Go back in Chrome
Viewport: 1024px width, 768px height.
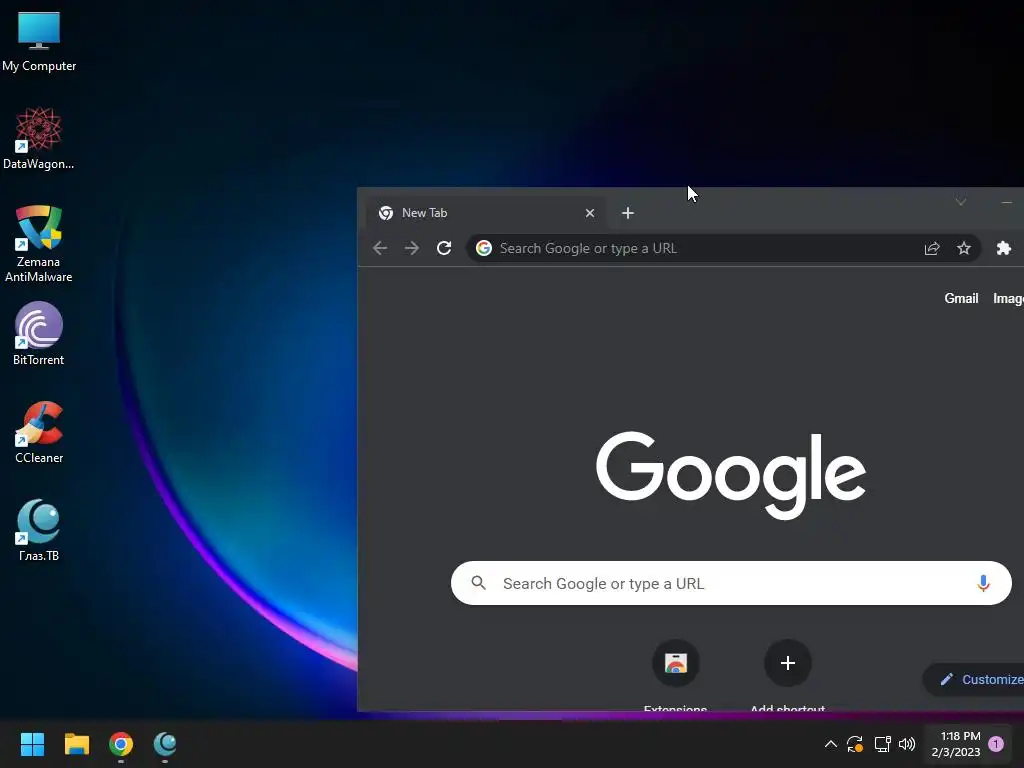pos(380,248)
